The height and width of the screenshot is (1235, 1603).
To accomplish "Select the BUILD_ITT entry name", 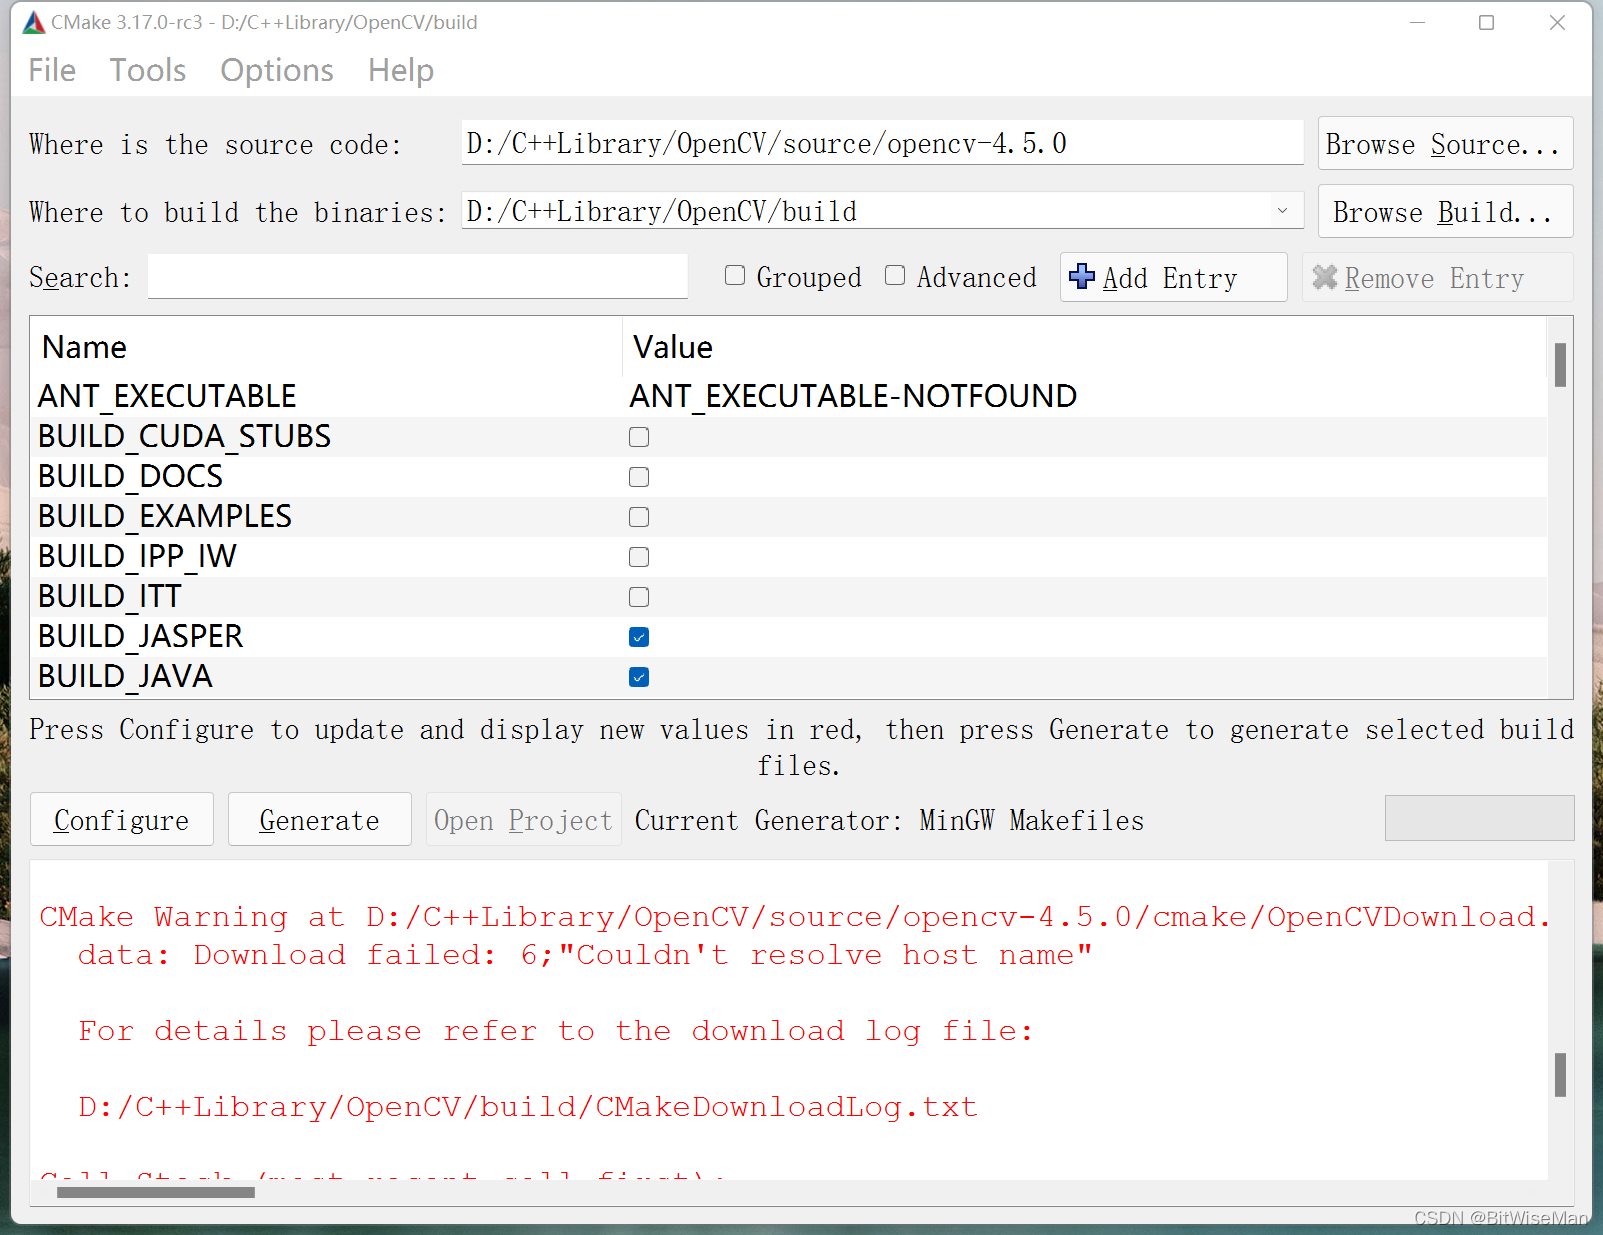I will [x=110, y=596].
